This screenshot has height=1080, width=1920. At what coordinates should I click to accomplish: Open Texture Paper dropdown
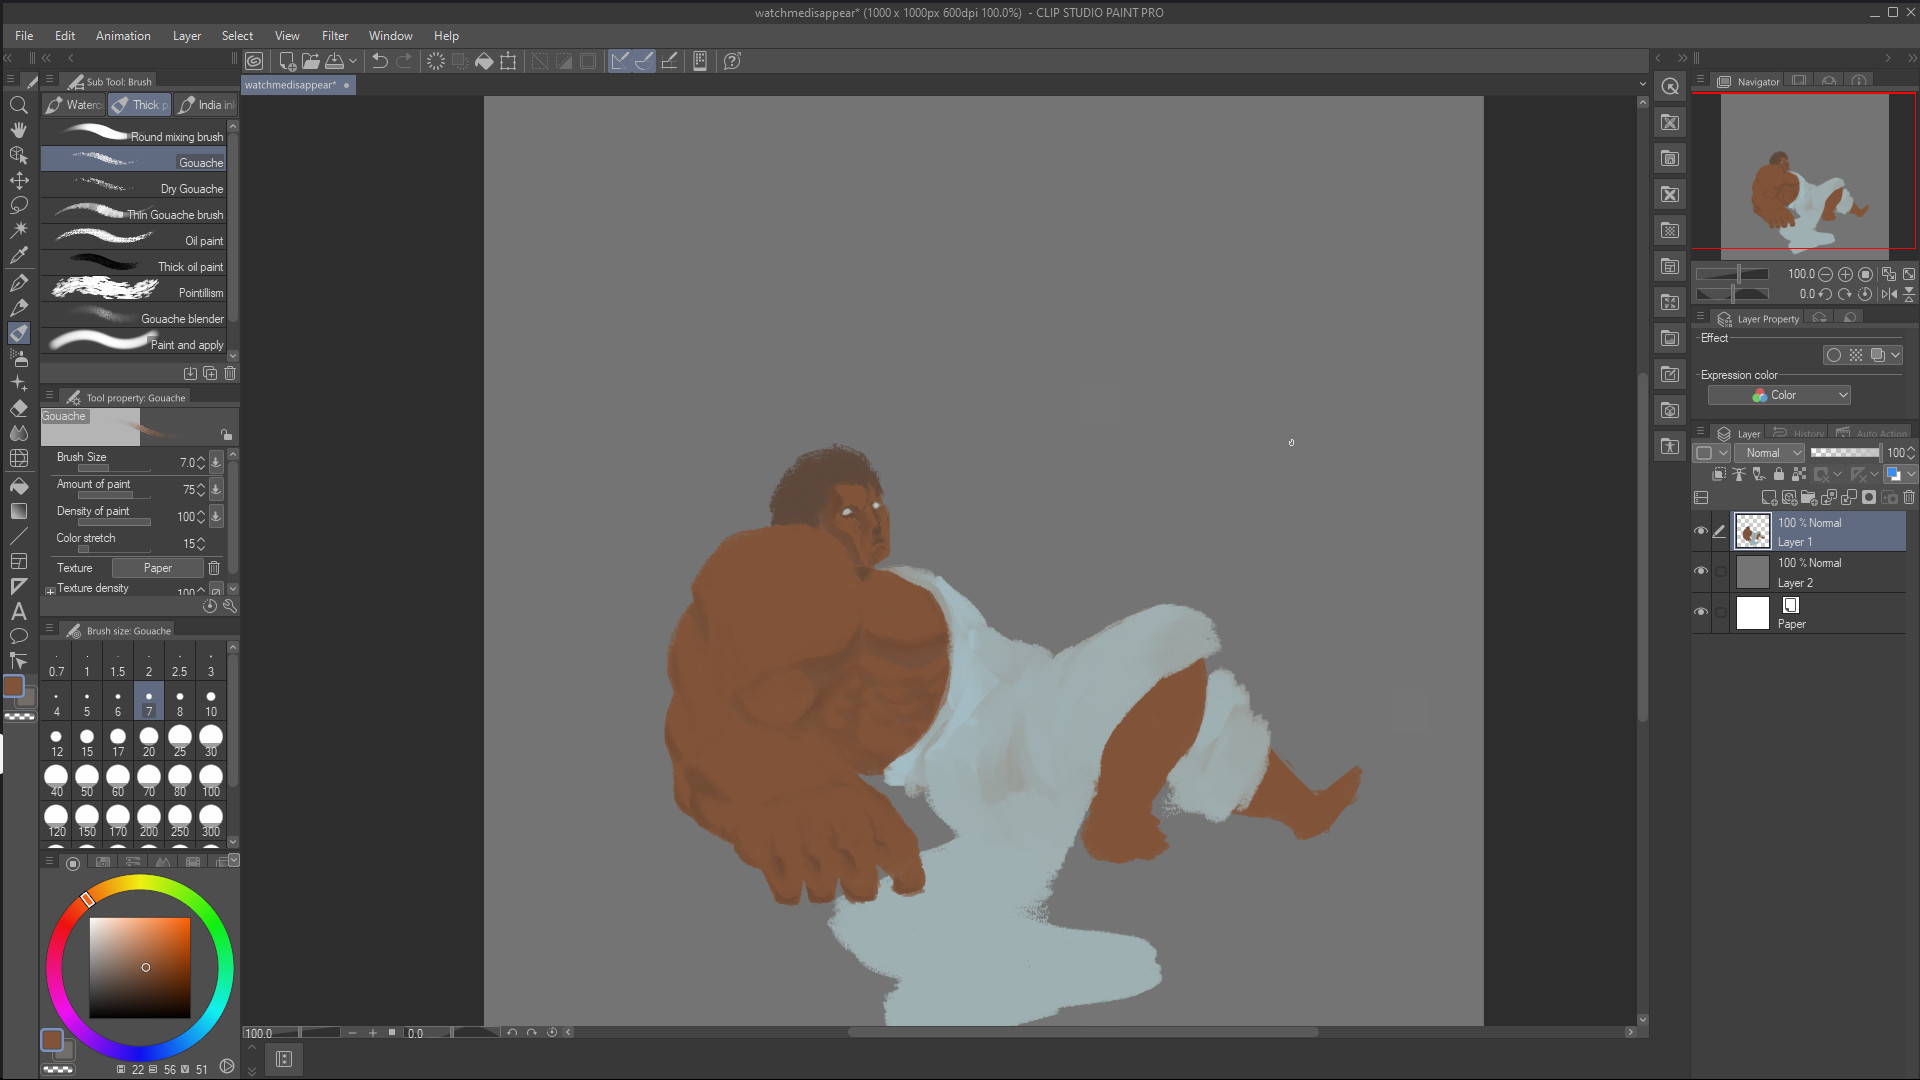tap(158, 568)
